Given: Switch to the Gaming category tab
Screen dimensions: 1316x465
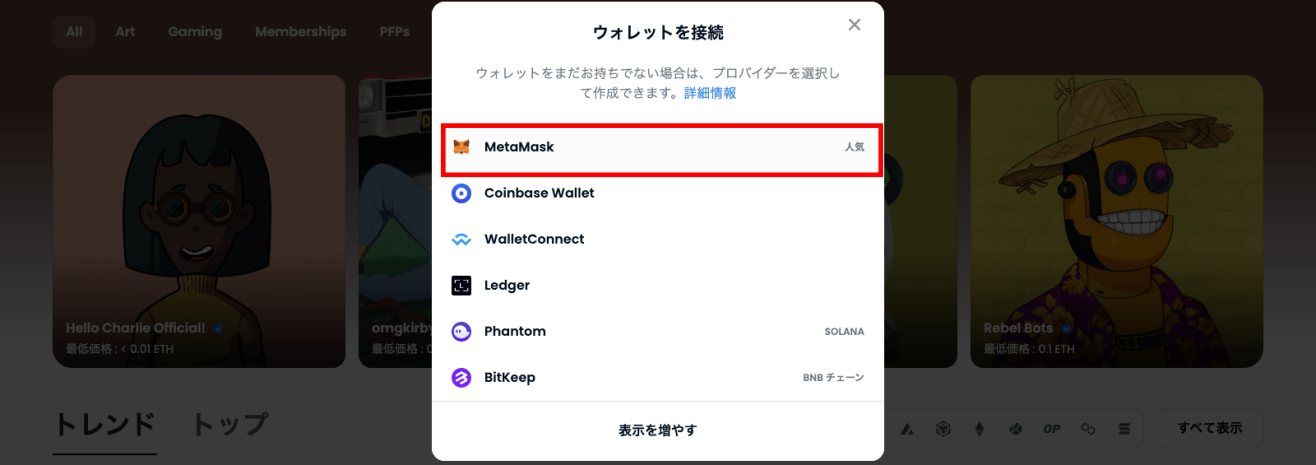Looking at the screenshot, I should pyautogui.click(x=195, y=32).
